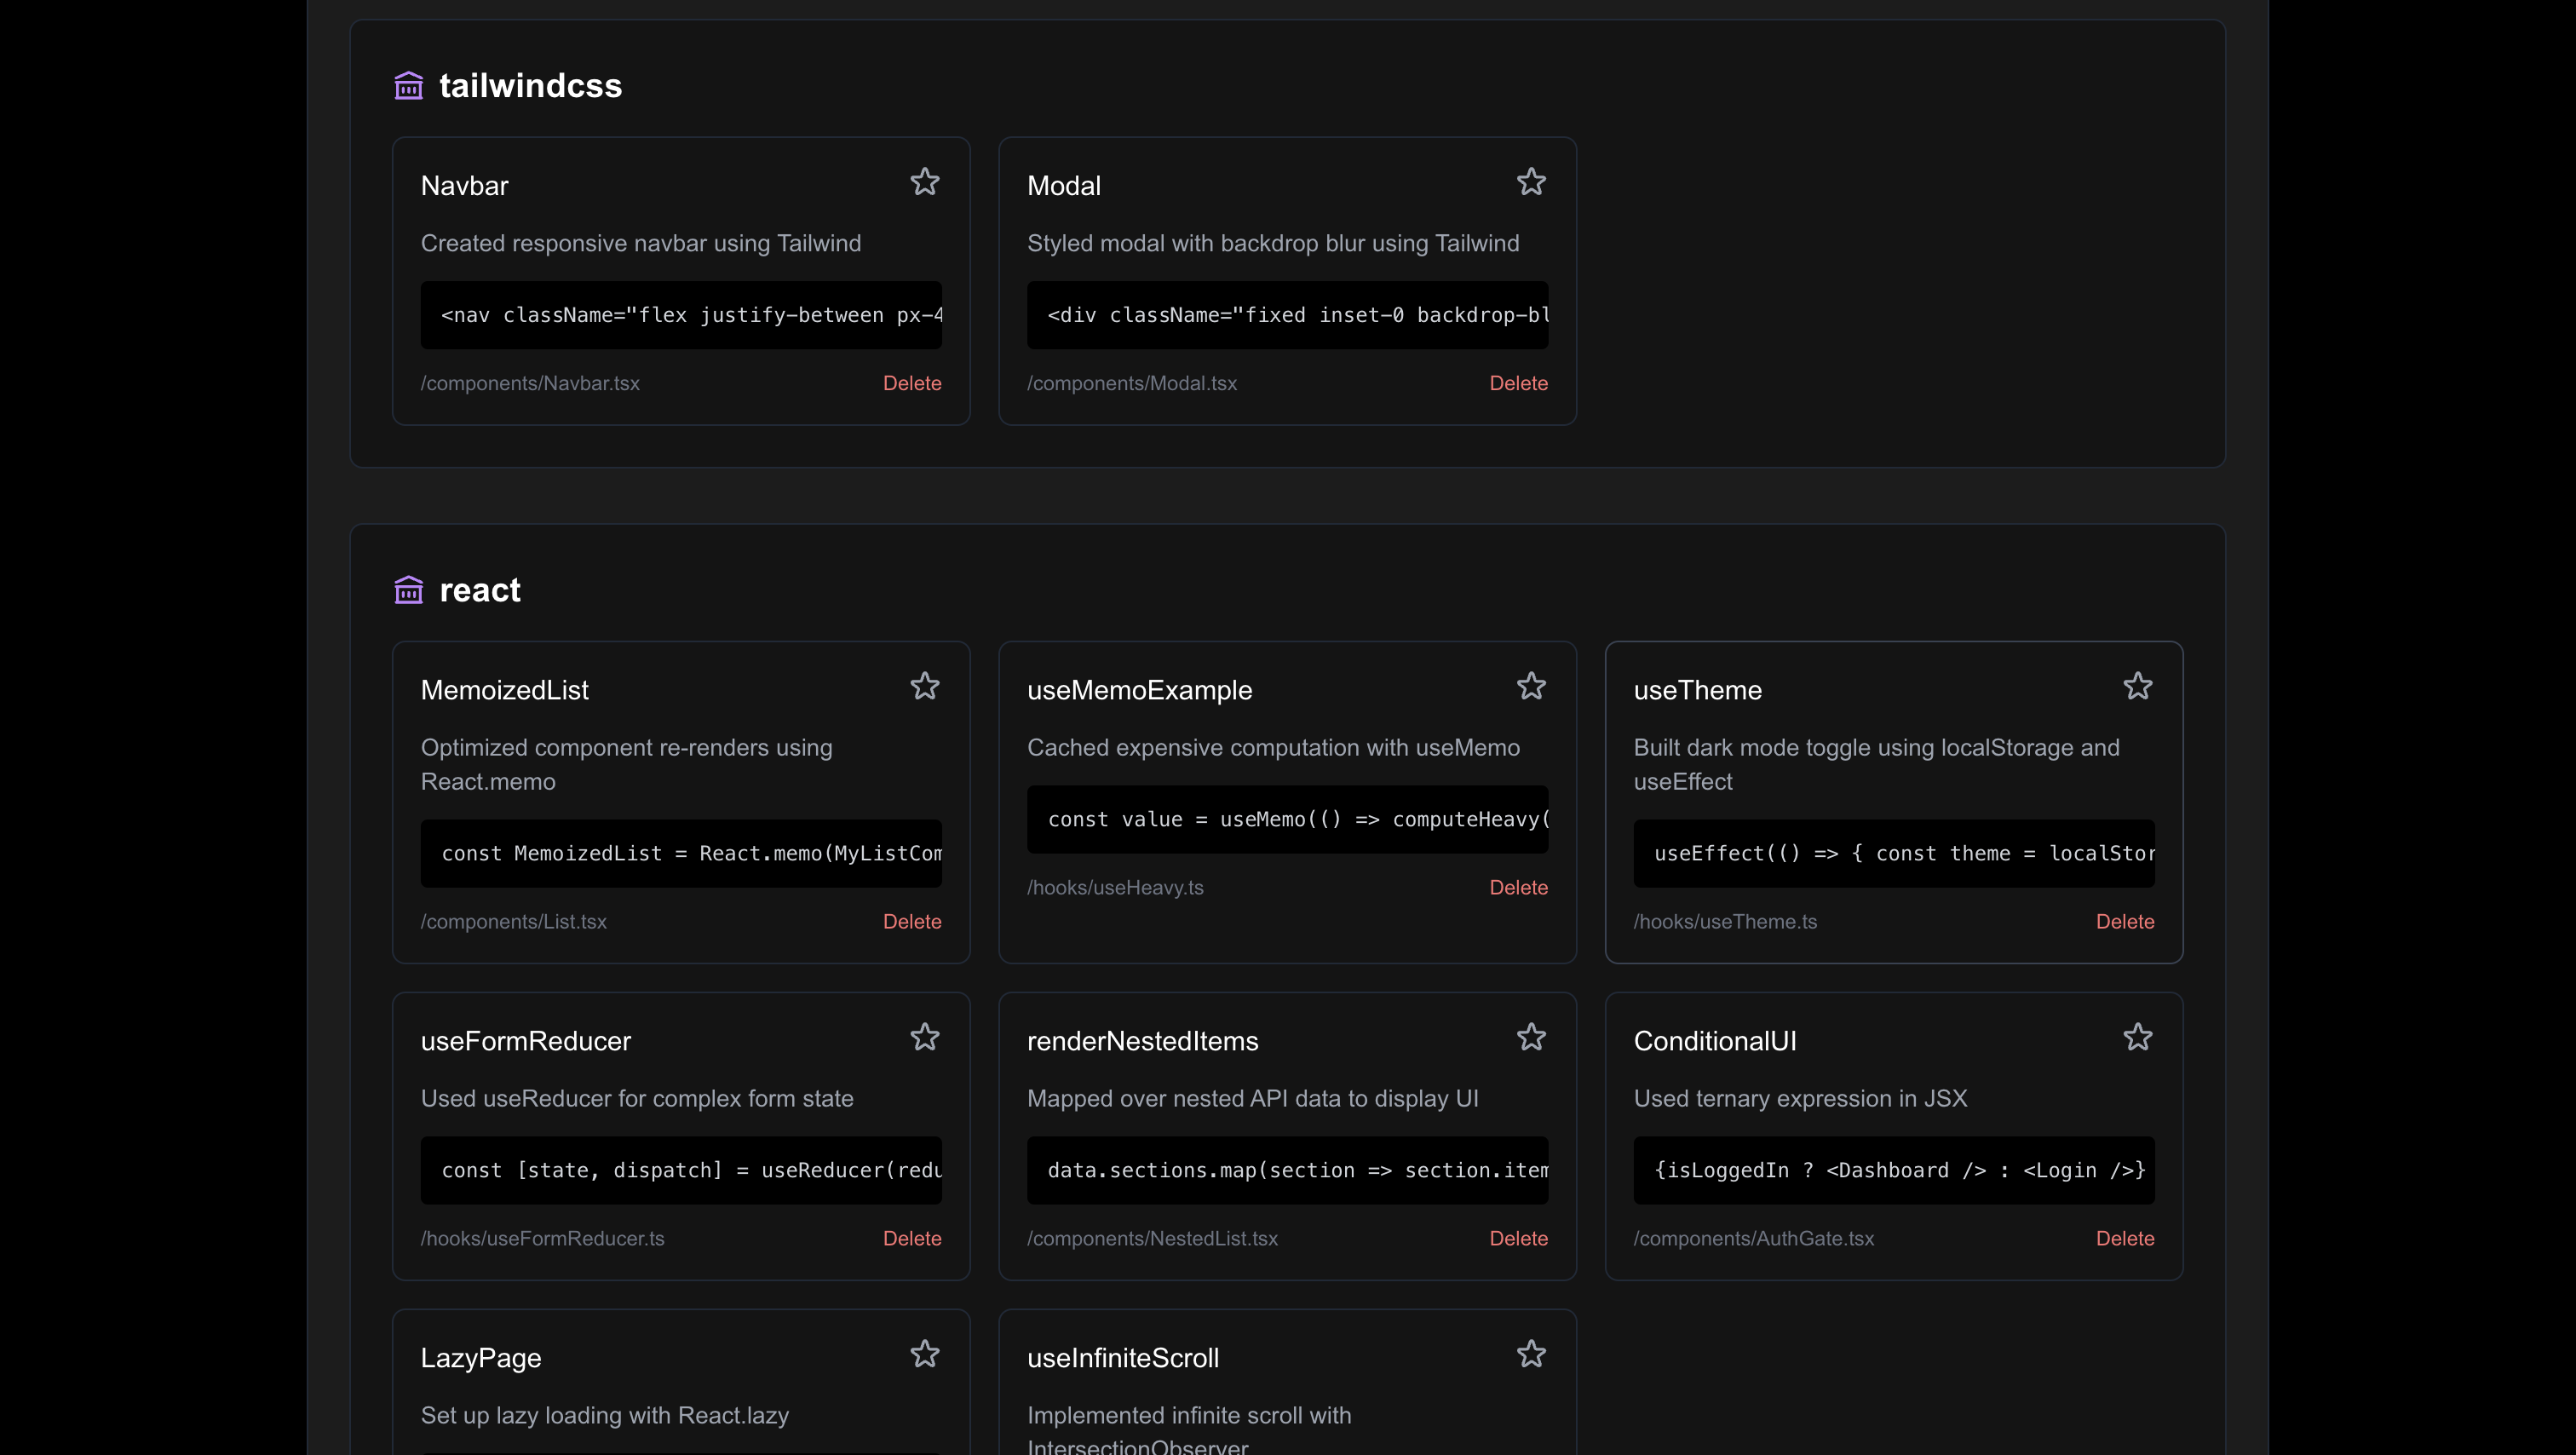Favorite the MemoizedList snippet
Viewport: 2576px width, 1455px height.
point(925,686)
